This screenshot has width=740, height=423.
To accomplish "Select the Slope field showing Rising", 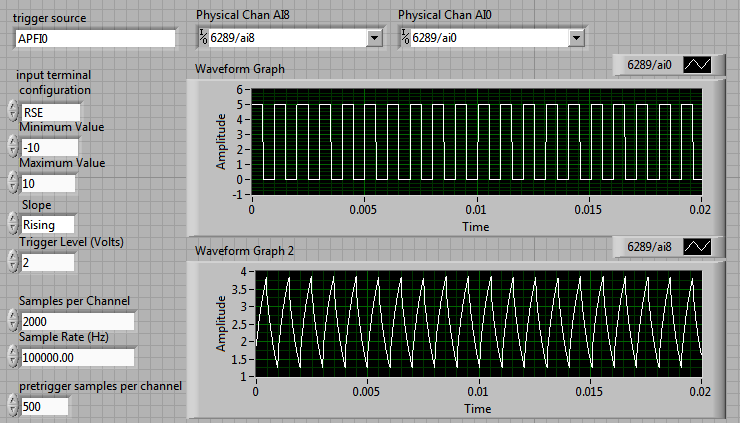I will (48, 225).
